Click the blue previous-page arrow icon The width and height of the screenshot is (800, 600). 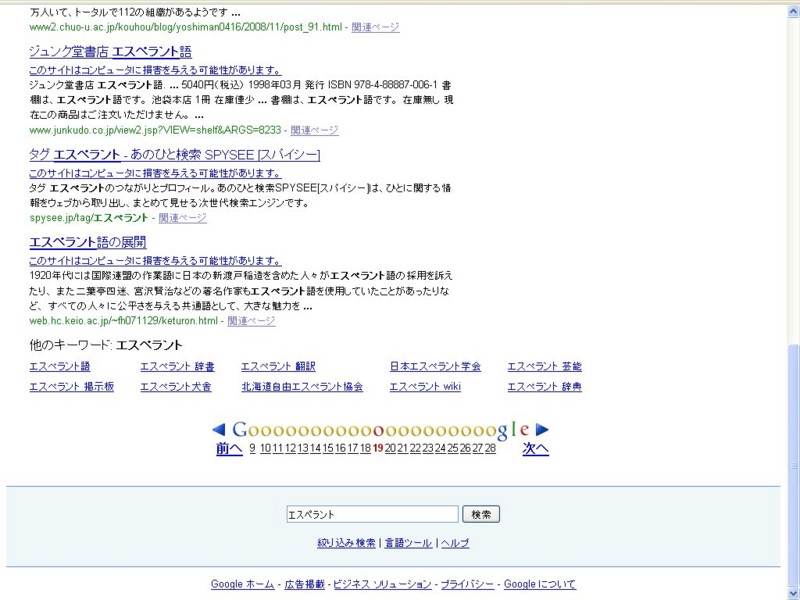[219, 430]
